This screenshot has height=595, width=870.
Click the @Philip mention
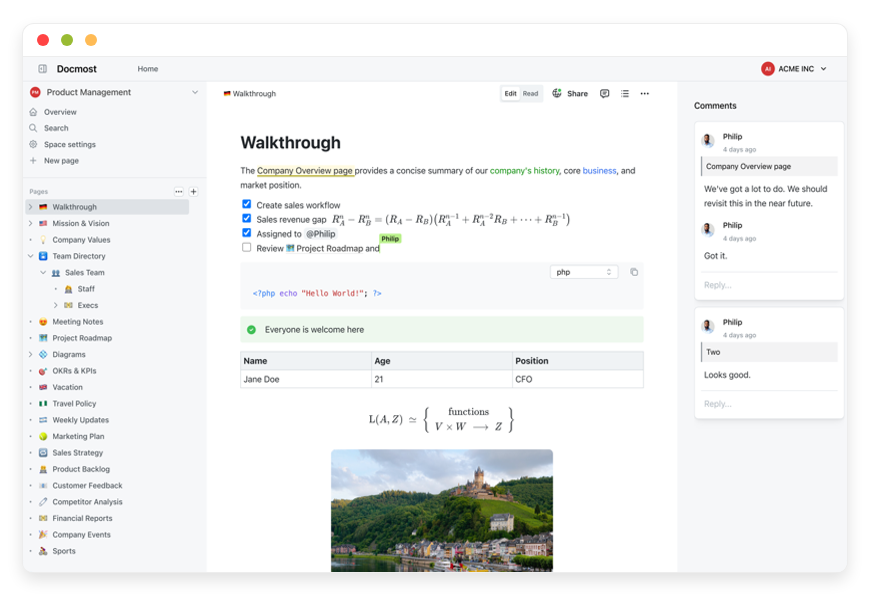click(321, 234)
